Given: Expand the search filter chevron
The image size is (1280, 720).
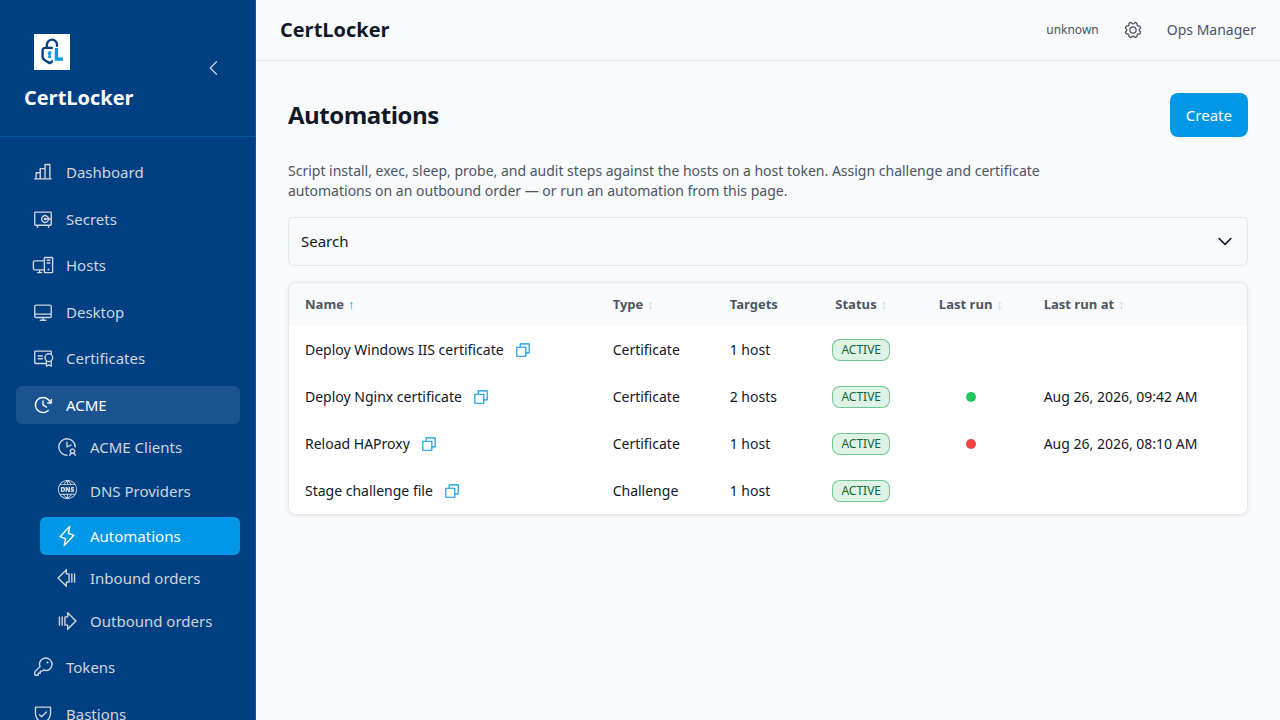Looking at the screenshot, I should [x=1225, y=241].
